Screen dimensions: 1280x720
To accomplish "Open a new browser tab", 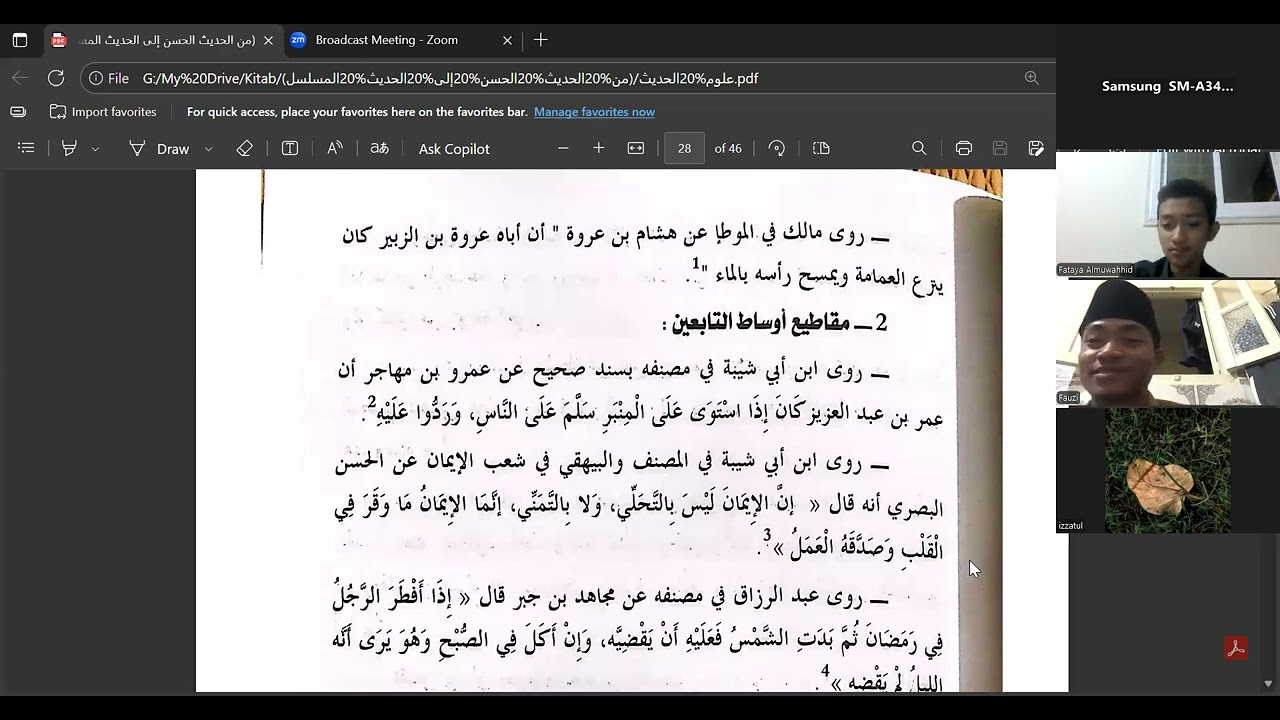I will click(541, 40).
